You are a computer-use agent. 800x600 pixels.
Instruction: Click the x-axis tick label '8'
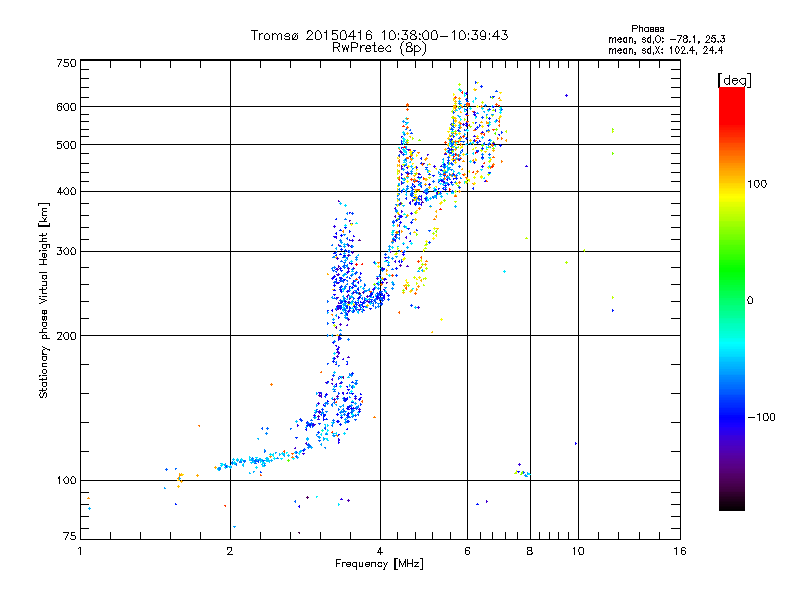point(530,551)
